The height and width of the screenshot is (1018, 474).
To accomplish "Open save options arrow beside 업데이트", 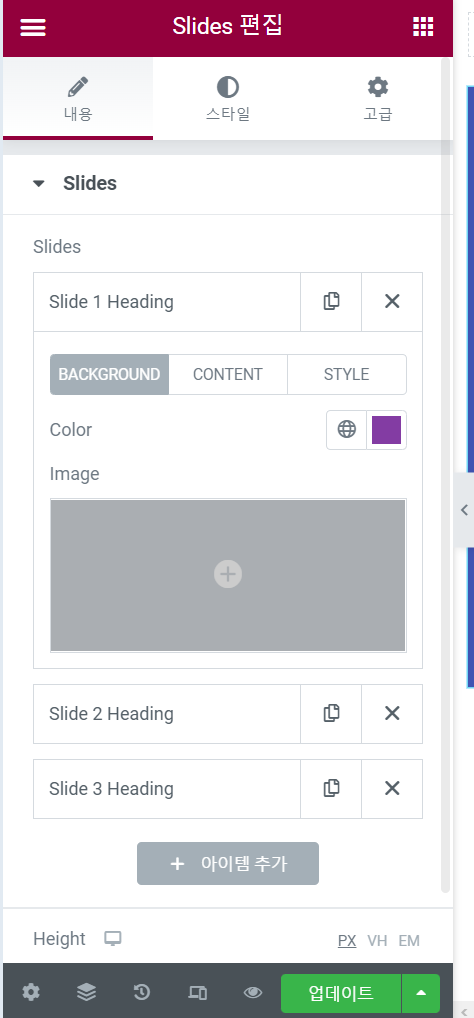I will pyautogui.click(x=421, y=993).
